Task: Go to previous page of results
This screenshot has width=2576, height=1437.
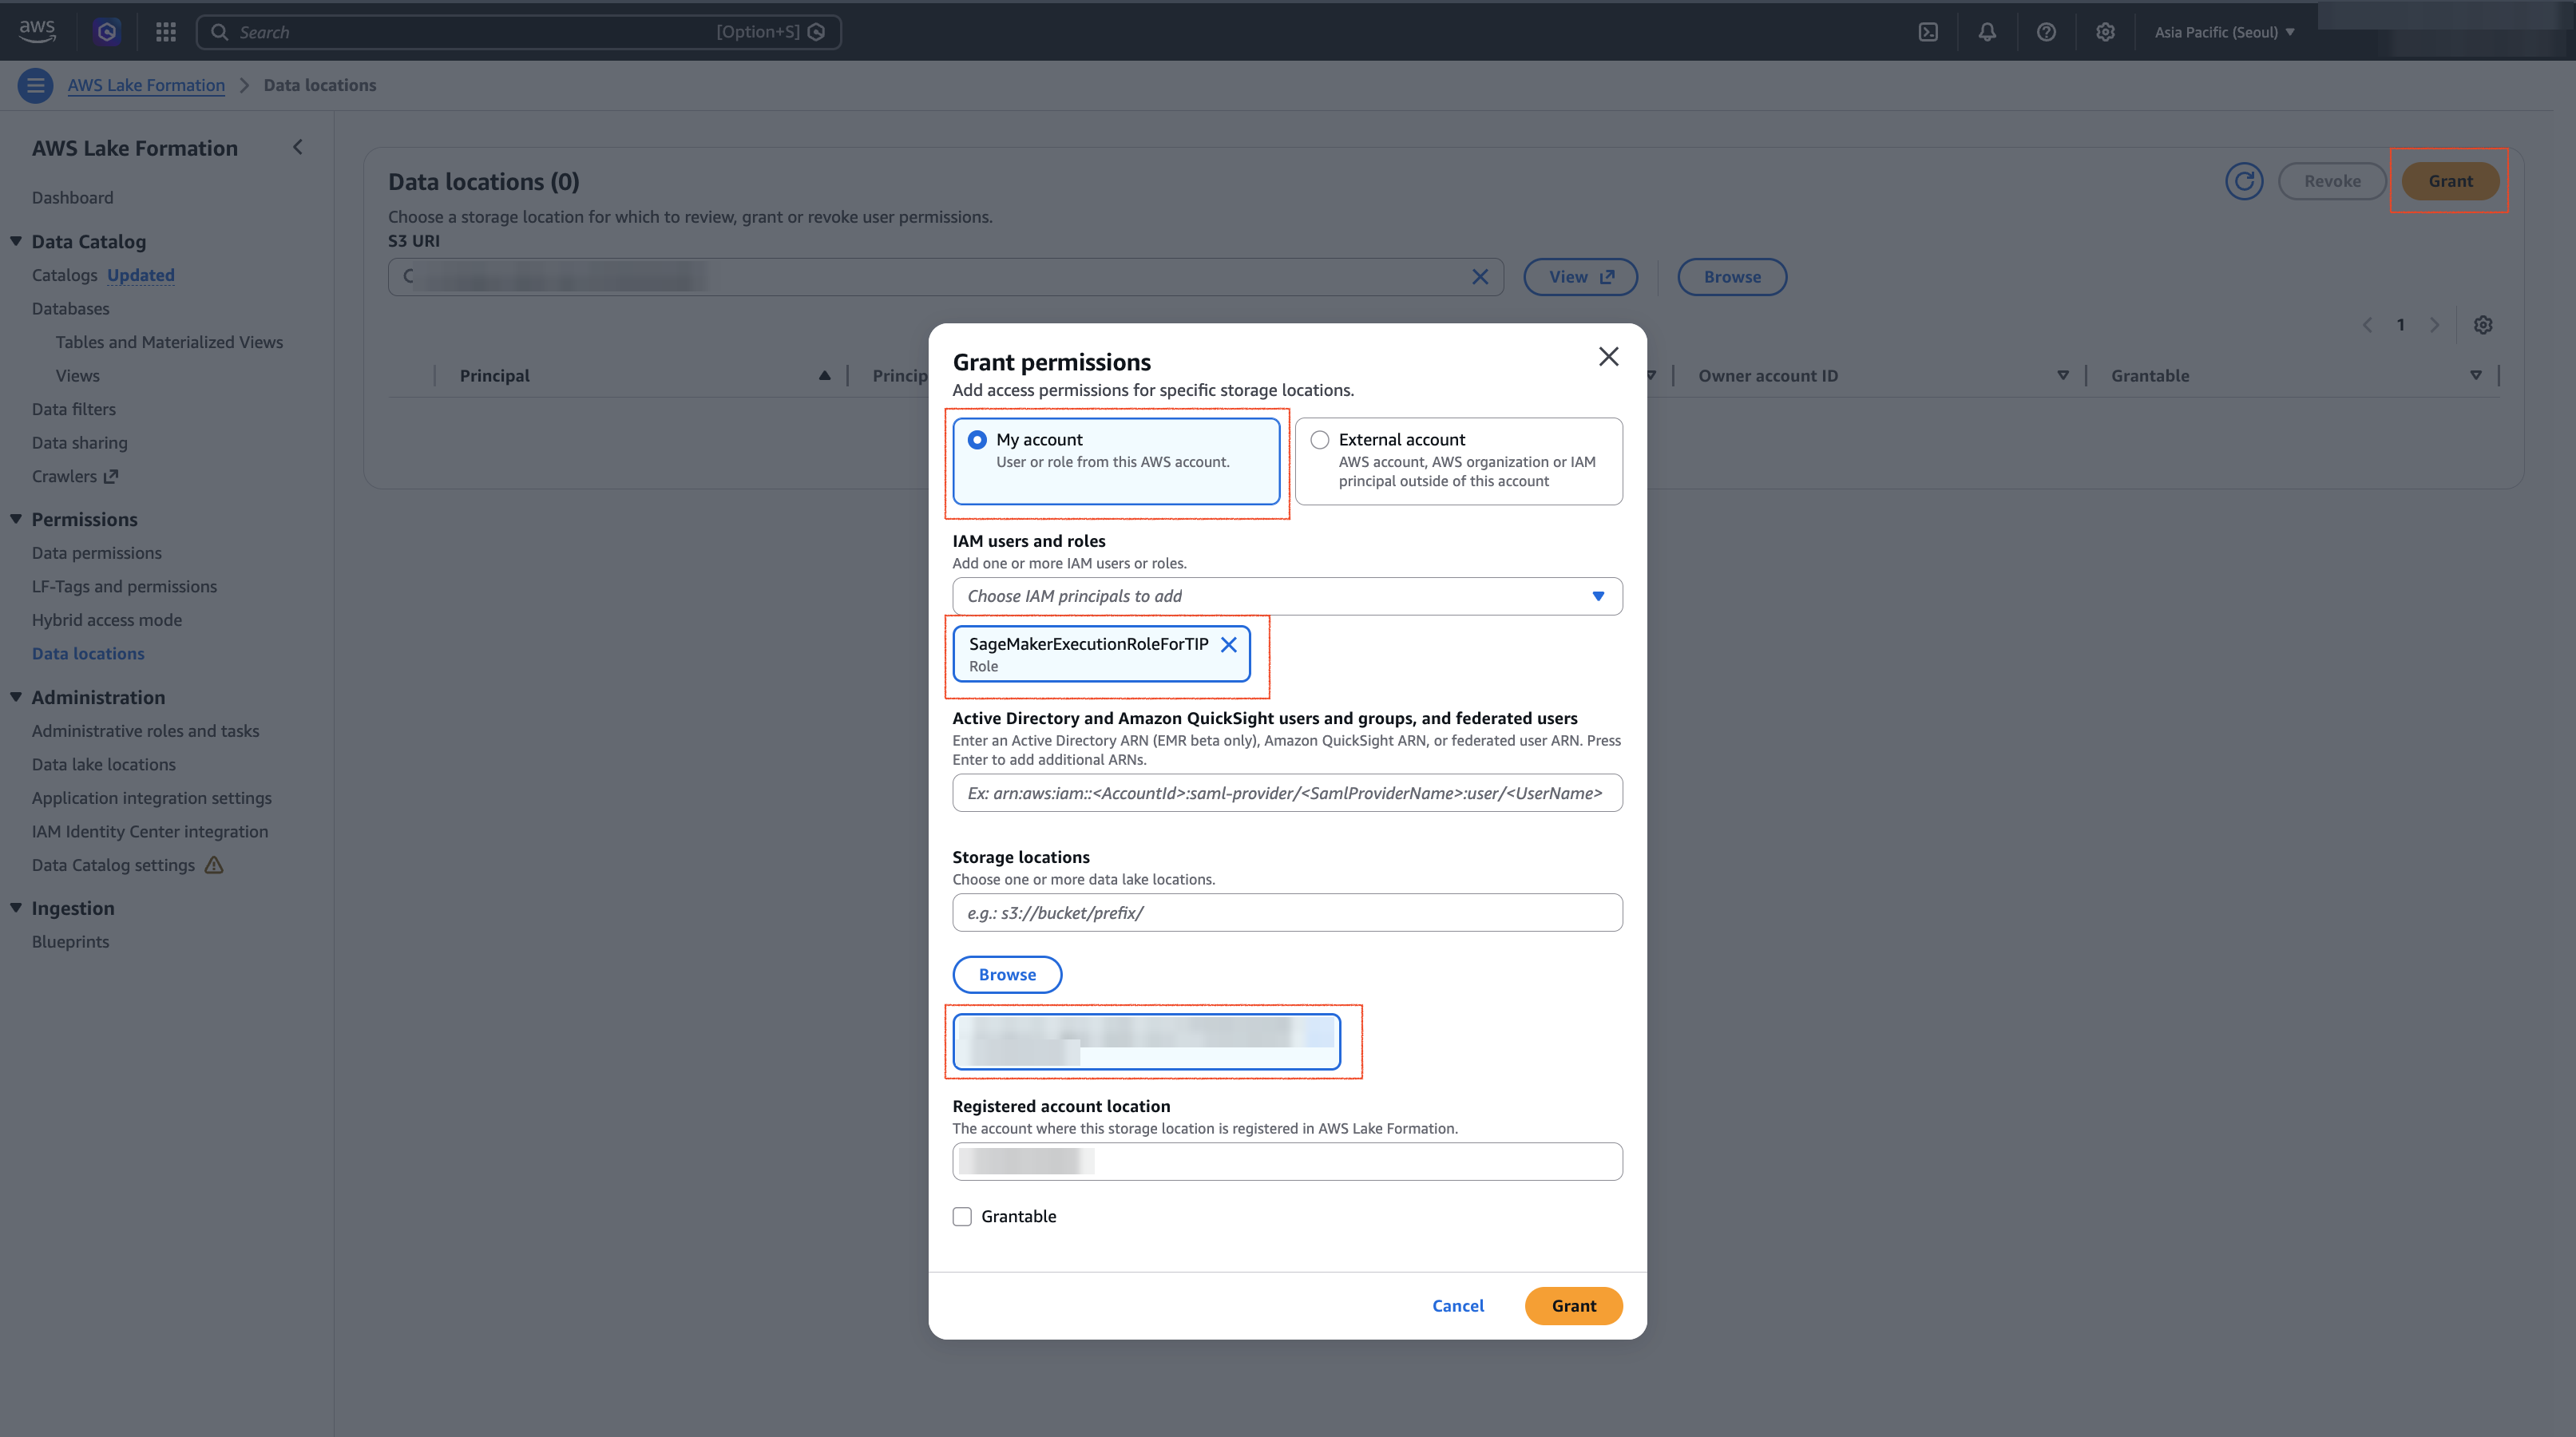Action: [x=2367, y=325]
